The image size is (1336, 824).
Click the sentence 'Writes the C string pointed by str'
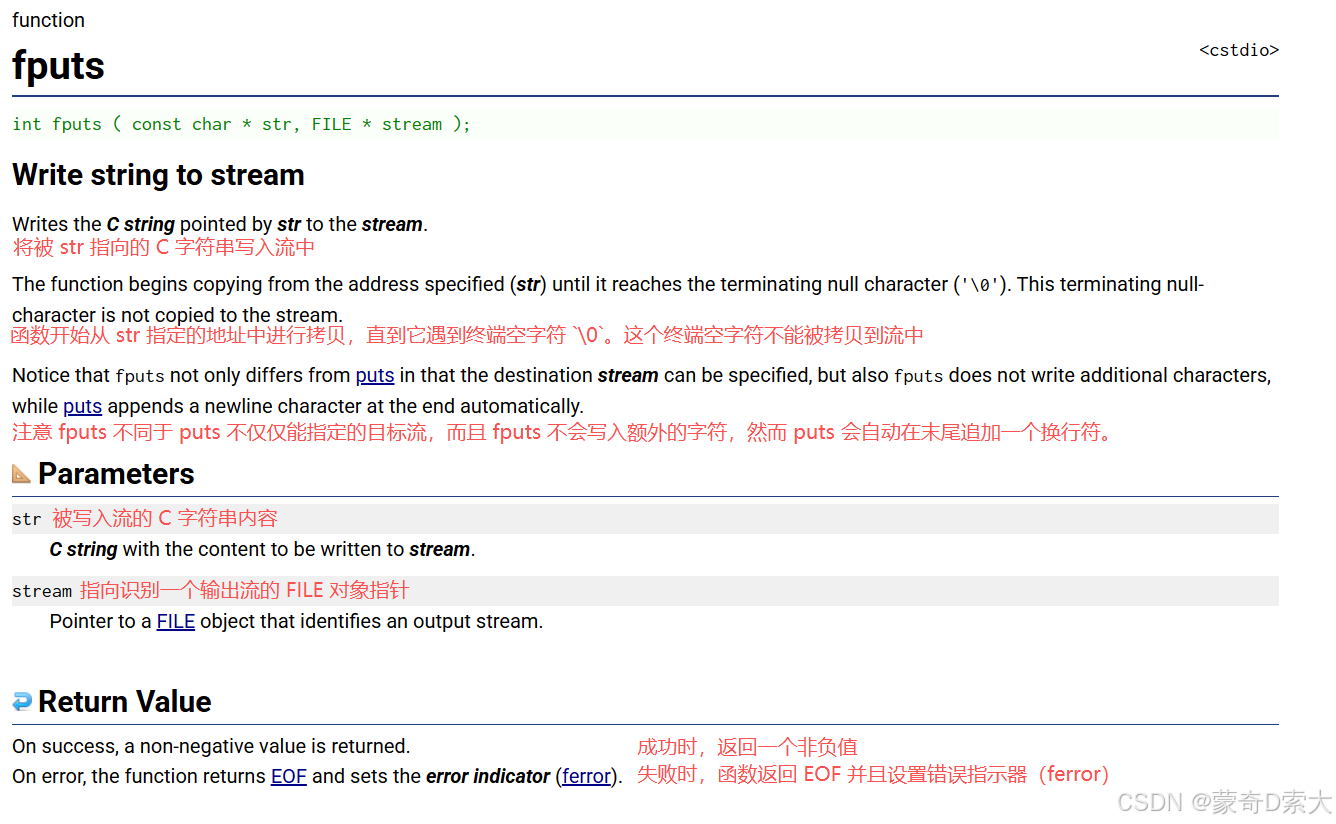tap(220, 225)
